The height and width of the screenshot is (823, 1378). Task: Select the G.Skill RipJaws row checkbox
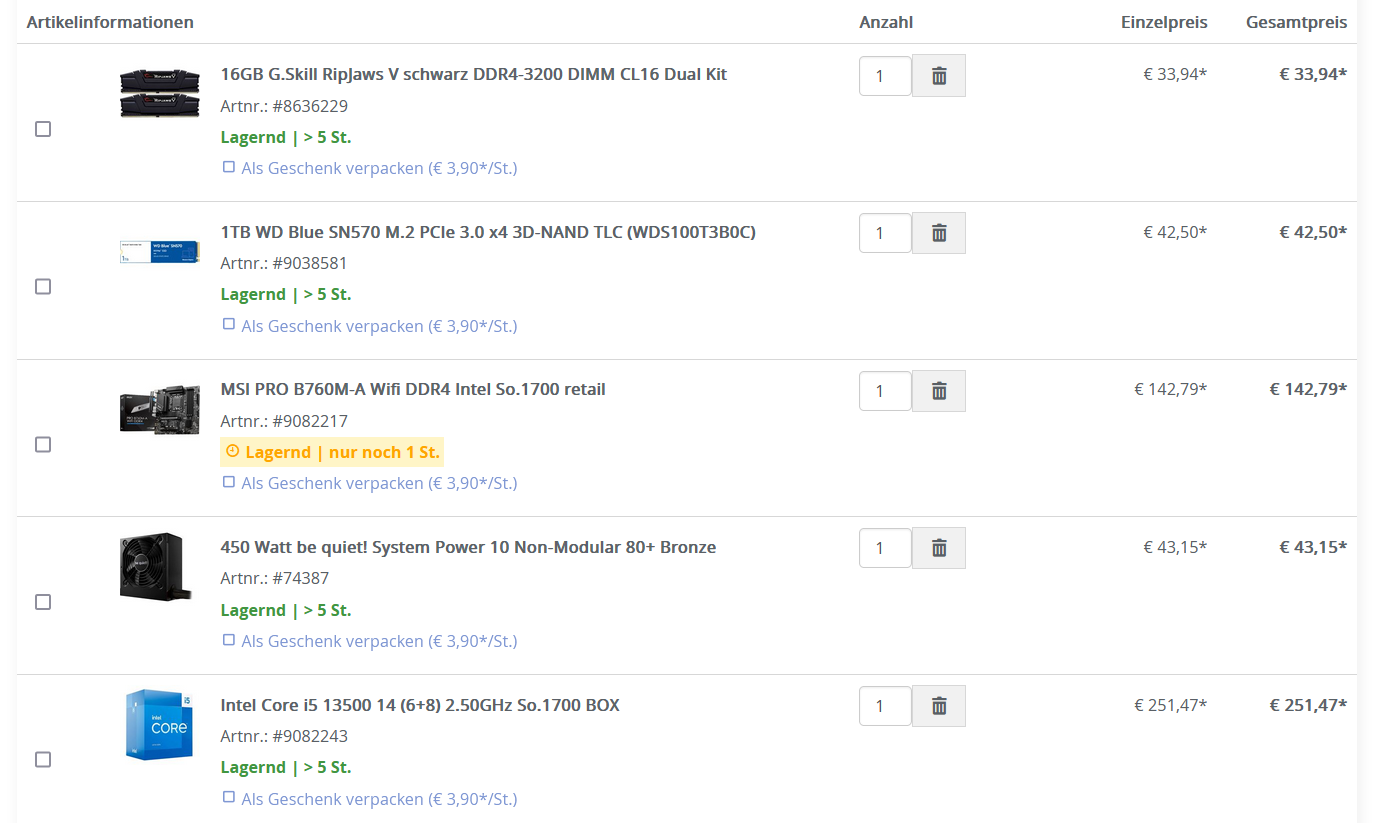point(43,129)
